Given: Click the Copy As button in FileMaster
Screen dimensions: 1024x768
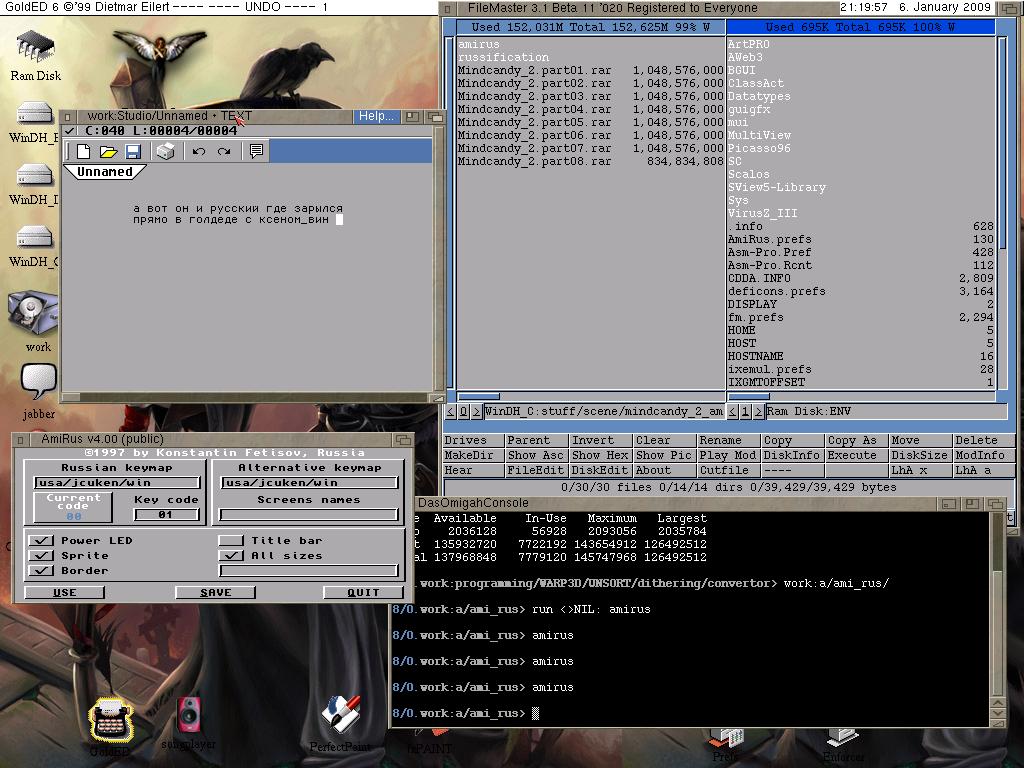Looking at the screenshot, I should click(857, 440).
